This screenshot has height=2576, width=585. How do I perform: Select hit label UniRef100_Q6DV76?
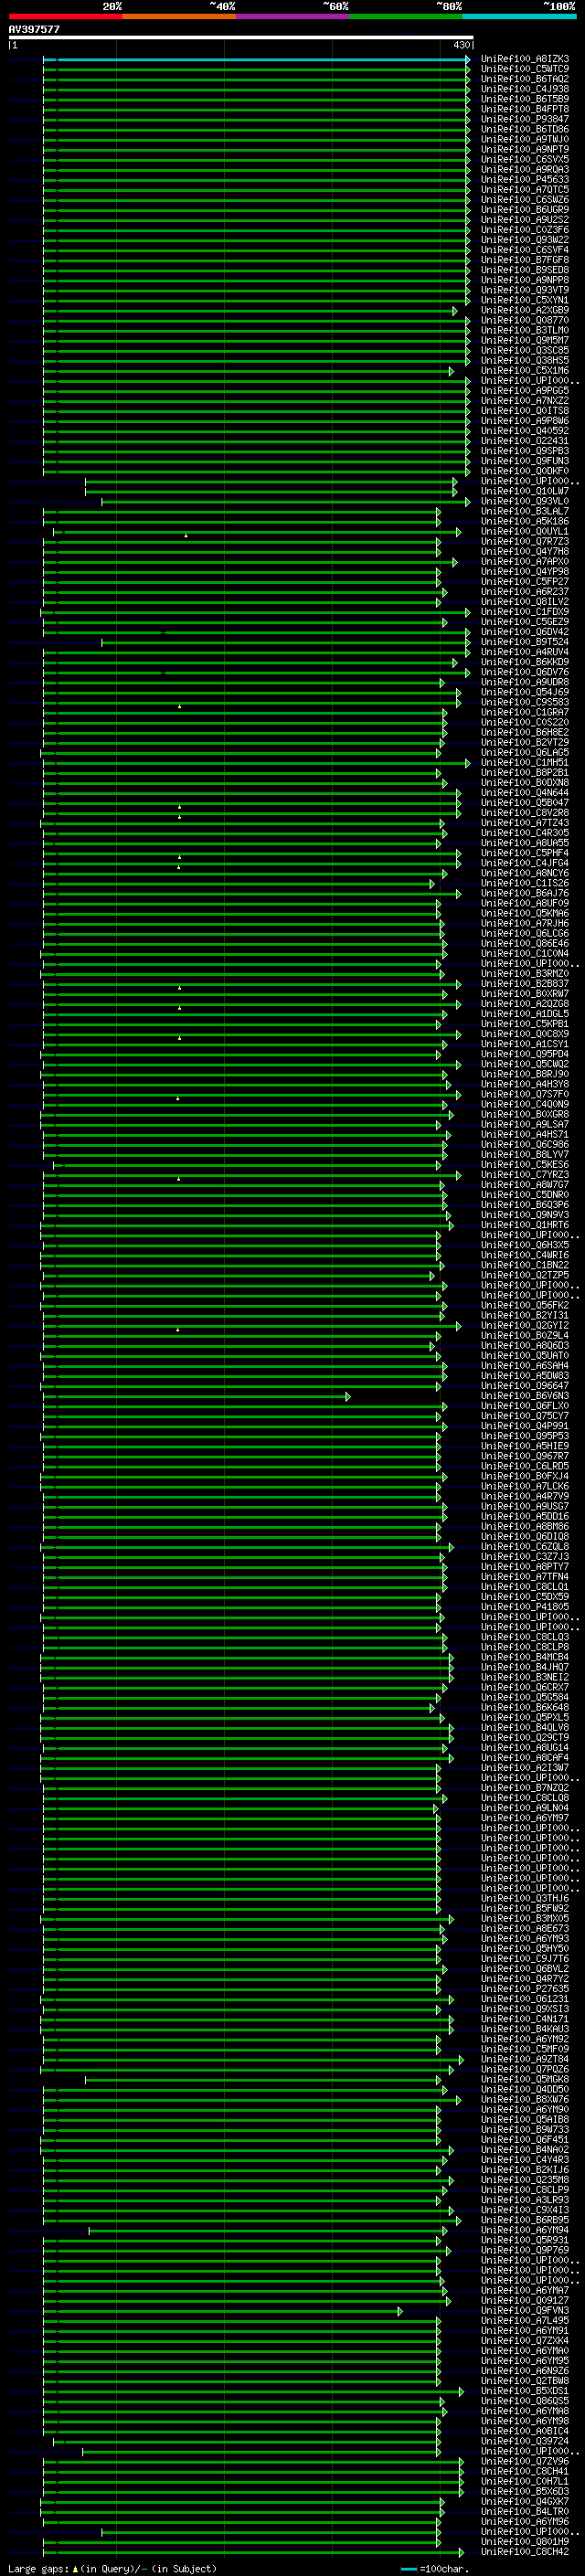point(525,673)
